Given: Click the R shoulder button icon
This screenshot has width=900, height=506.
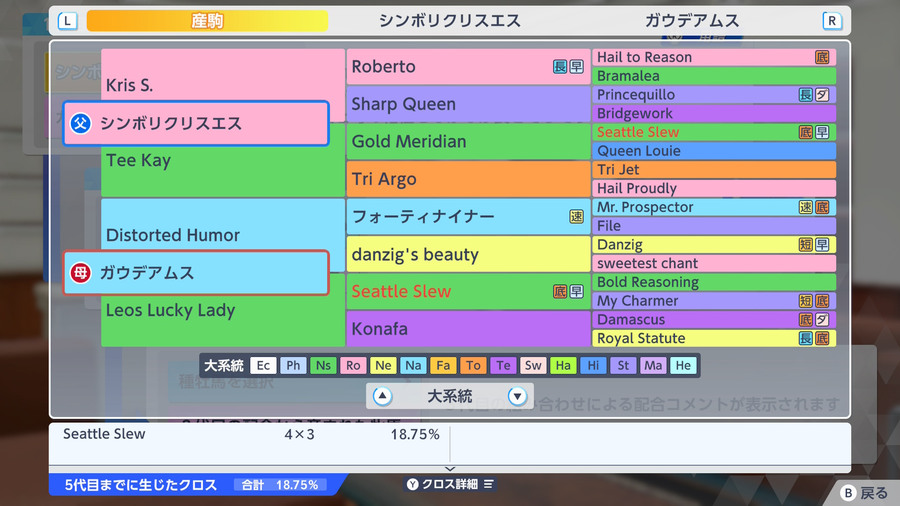Looking at the screenshot, I should [x=832, y=21].
